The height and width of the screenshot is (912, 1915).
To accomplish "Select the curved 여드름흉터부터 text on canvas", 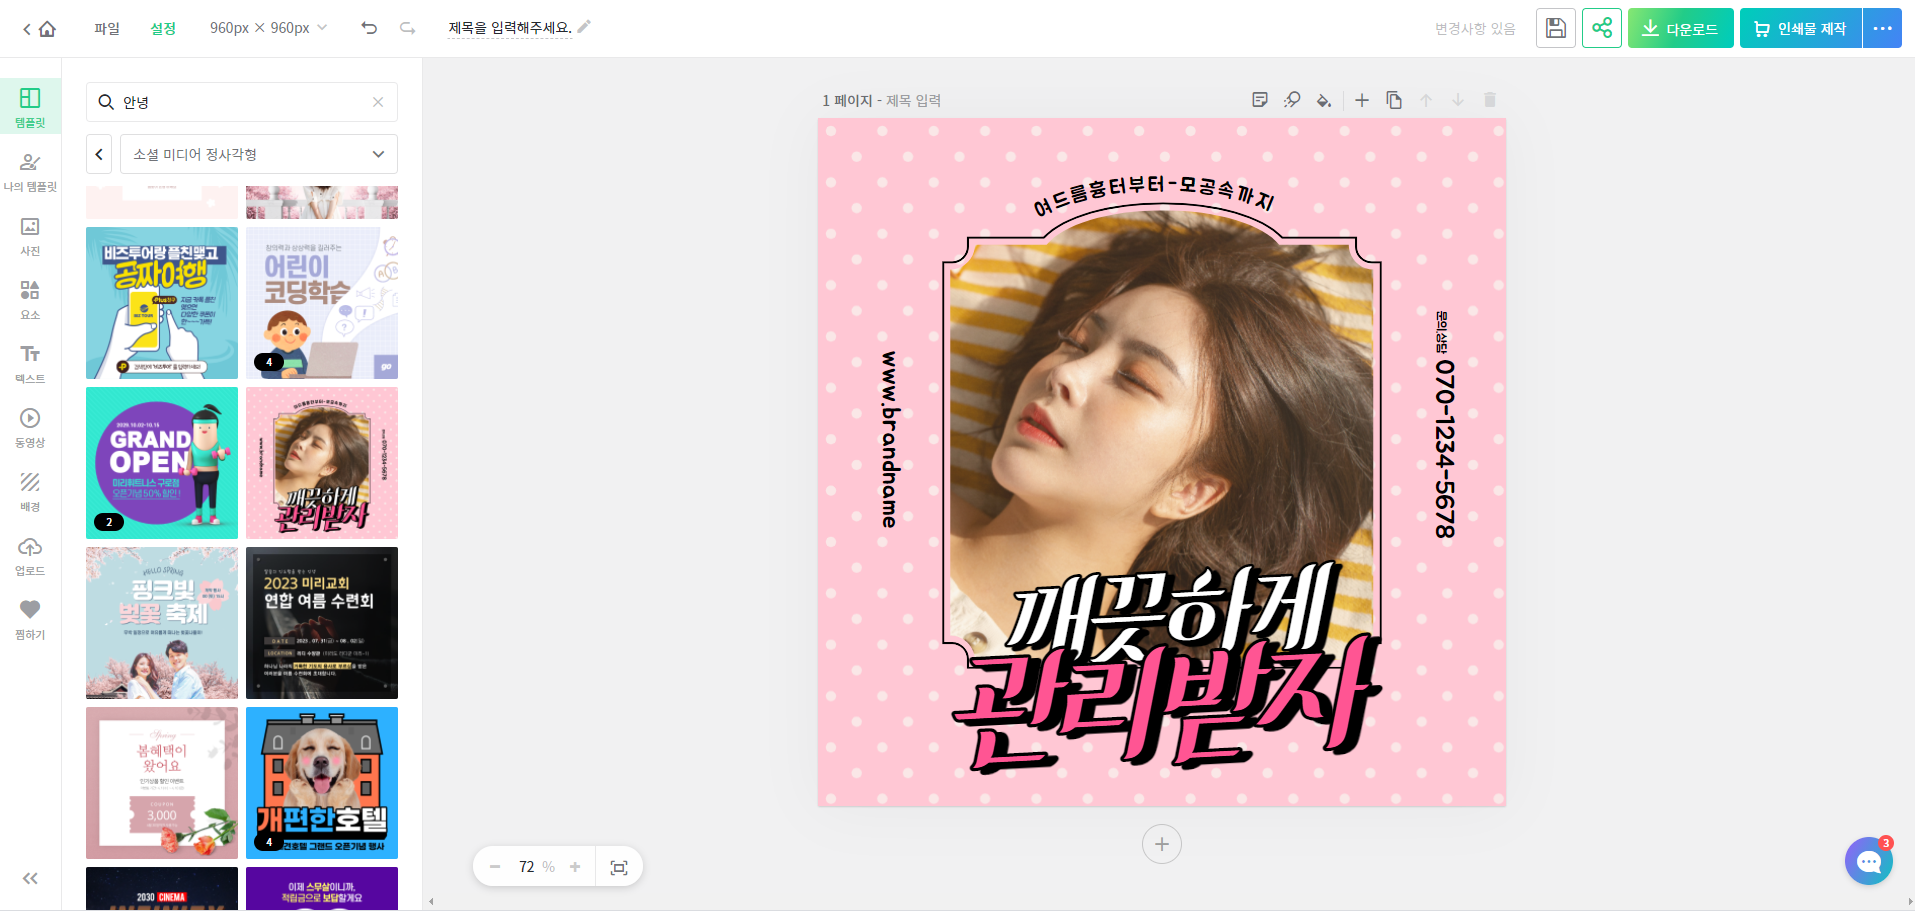I will pos(1153,195).
